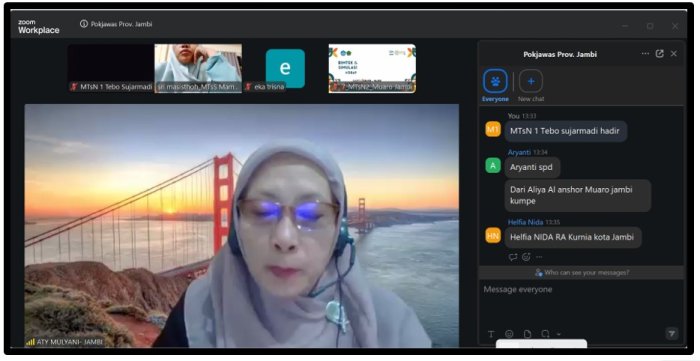Select eka trisna participant tile
The height and width of the screenshot is (361, 700).
coord(285,68)
